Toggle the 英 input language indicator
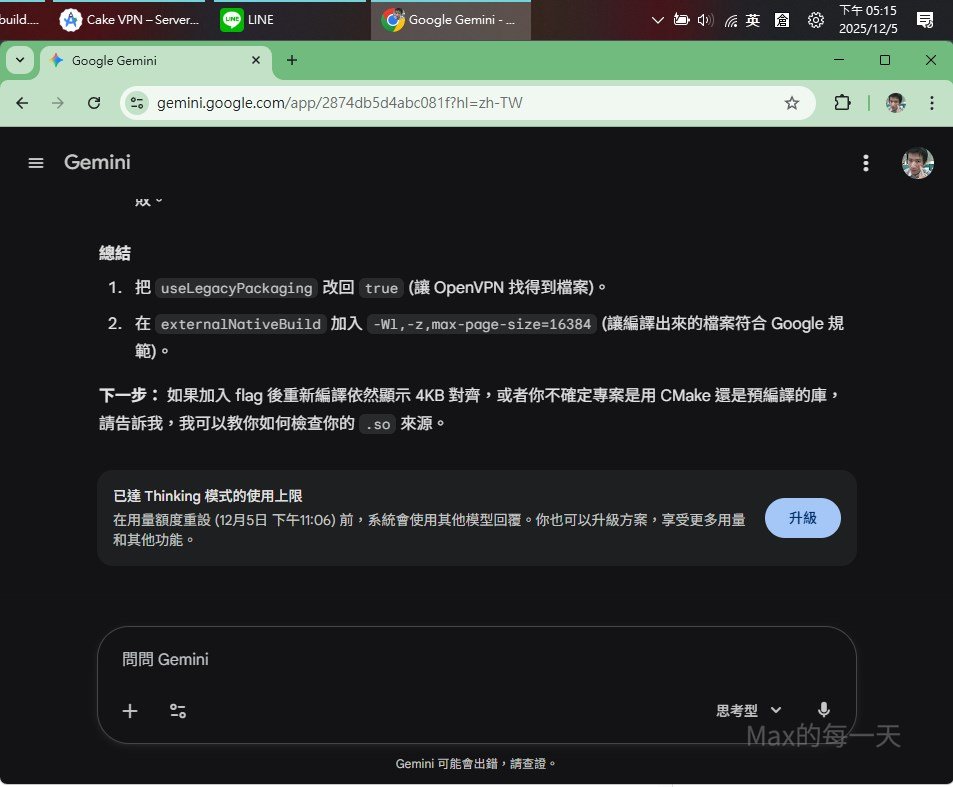Image resolution: width=953 pixels, height=787 pixels. (x=753, y=20)
